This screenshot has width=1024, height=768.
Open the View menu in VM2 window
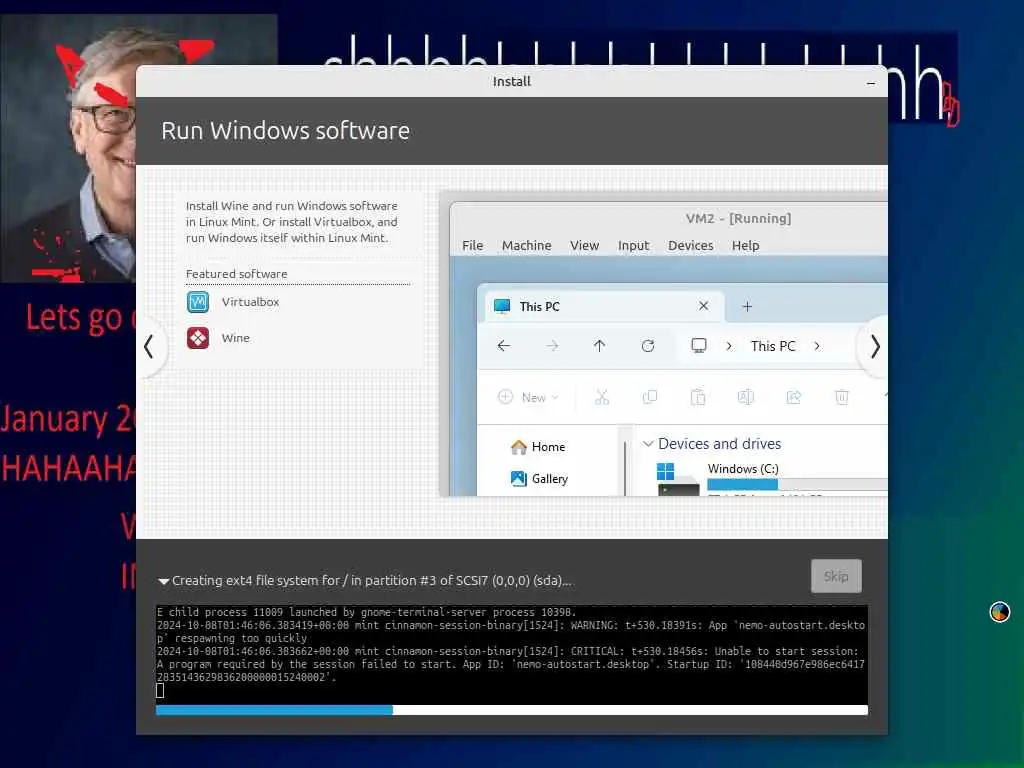(x=584, y=246)
